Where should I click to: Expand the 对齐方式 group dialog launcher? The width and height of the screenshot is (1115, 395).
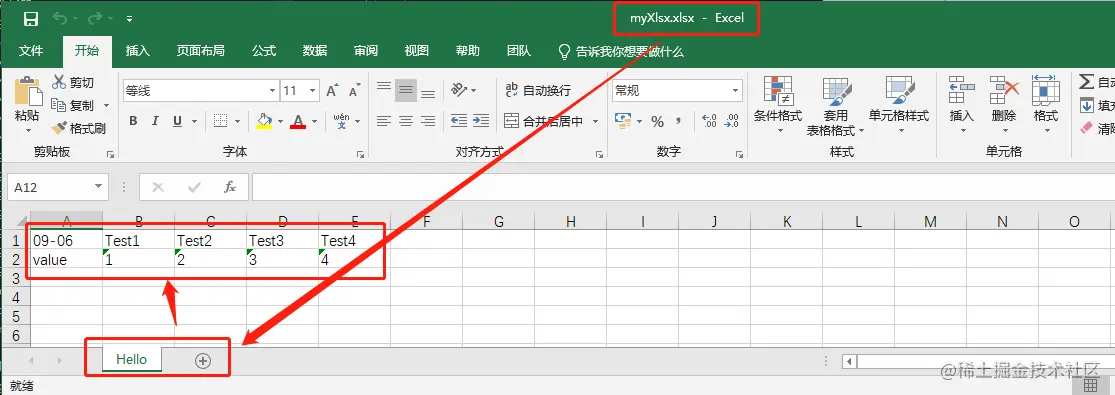click(599, 154)
